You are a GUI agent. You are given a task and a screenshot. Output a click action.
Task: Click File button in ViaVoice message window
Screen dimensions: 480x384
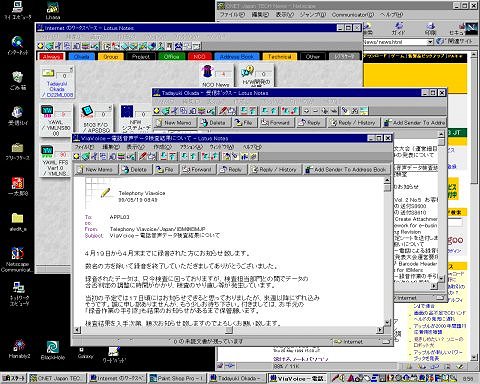click(166, 169)
